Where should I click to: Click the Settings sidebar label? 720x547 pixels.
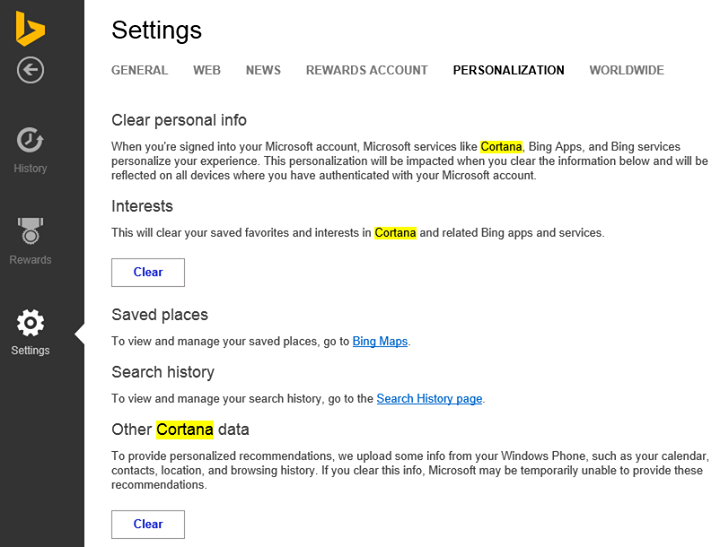point(30,350)
